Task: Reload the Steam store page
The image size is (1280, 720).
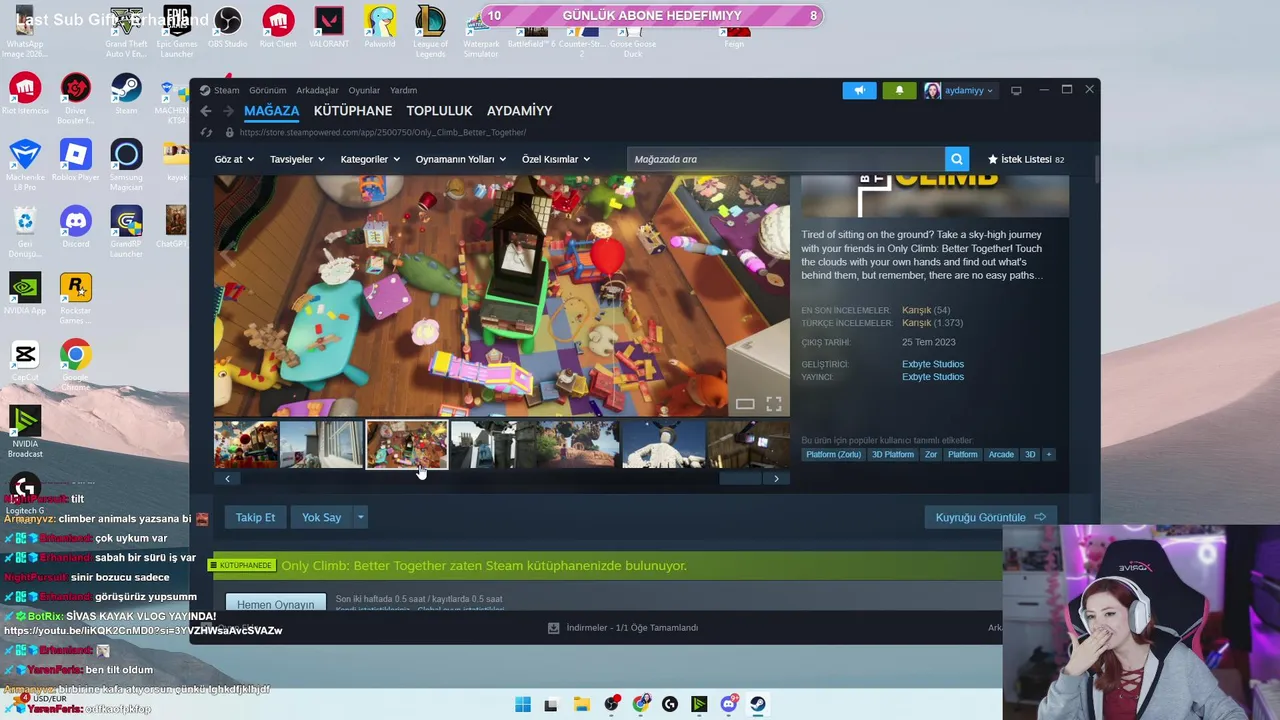Action: click(x=206, y=132)
